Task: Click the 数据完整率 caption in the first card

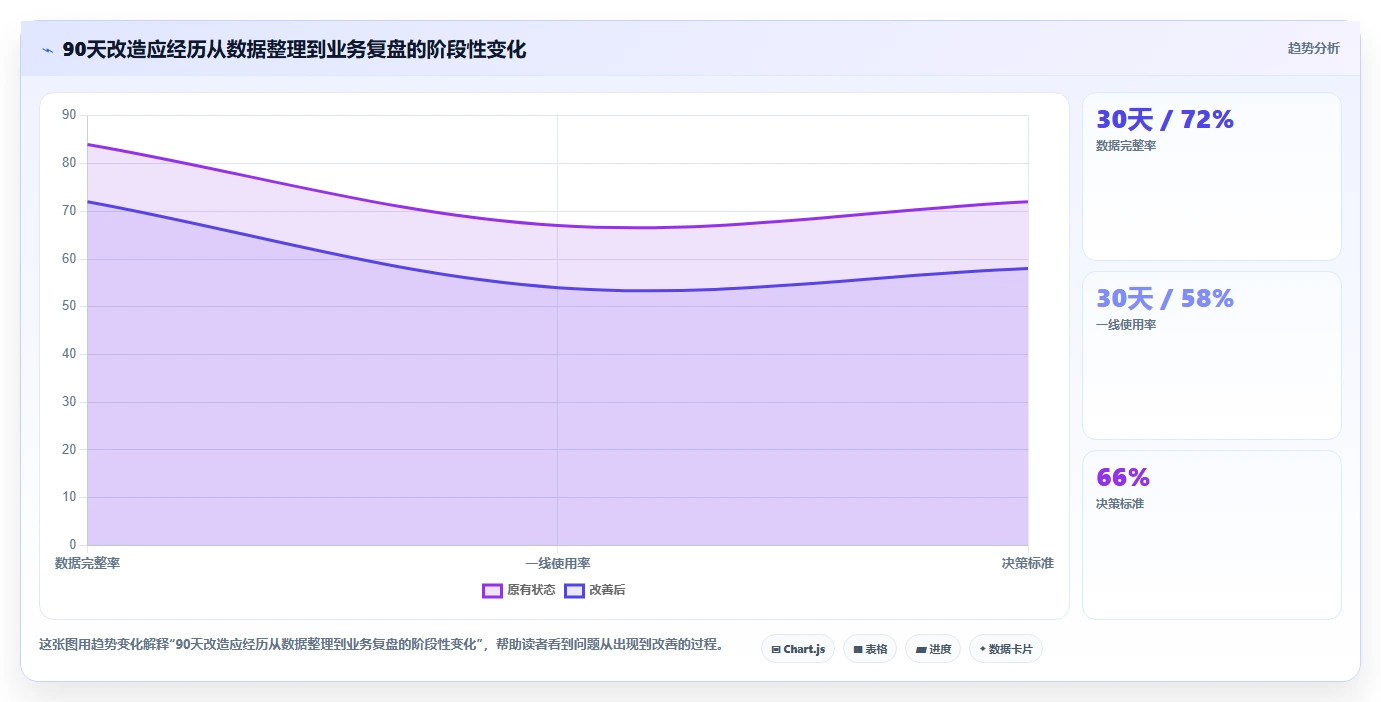Action: pyautogui.click(x=1126, y=146)
